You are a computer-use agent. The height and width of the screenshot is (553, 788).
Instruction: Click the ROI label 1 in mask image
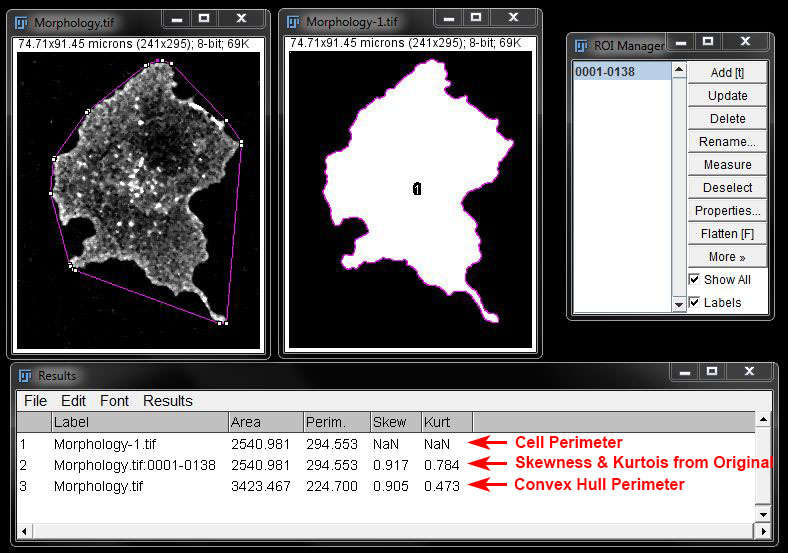tap(417, 189)
